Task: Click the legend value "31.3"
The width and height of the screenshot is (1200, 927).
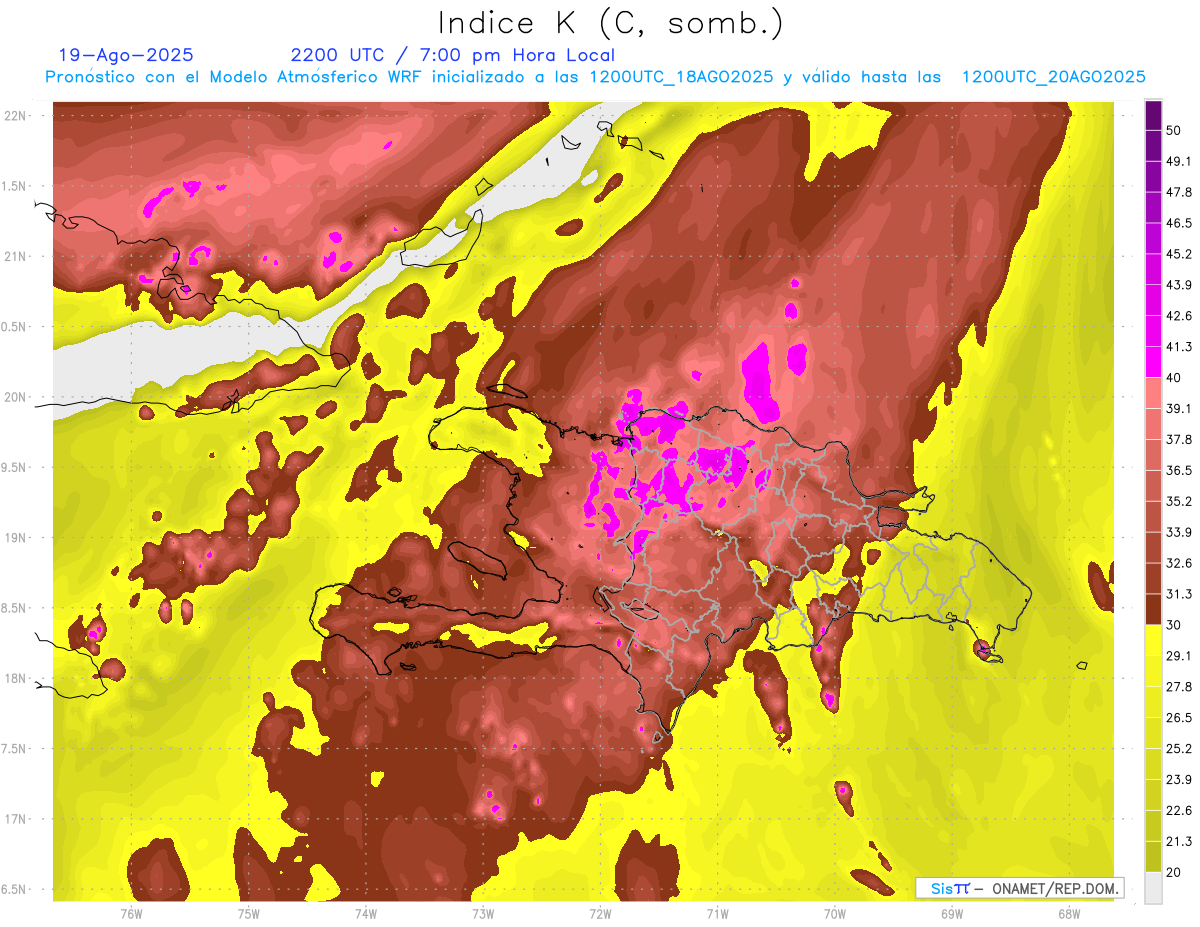Action: pos(1180,594)
